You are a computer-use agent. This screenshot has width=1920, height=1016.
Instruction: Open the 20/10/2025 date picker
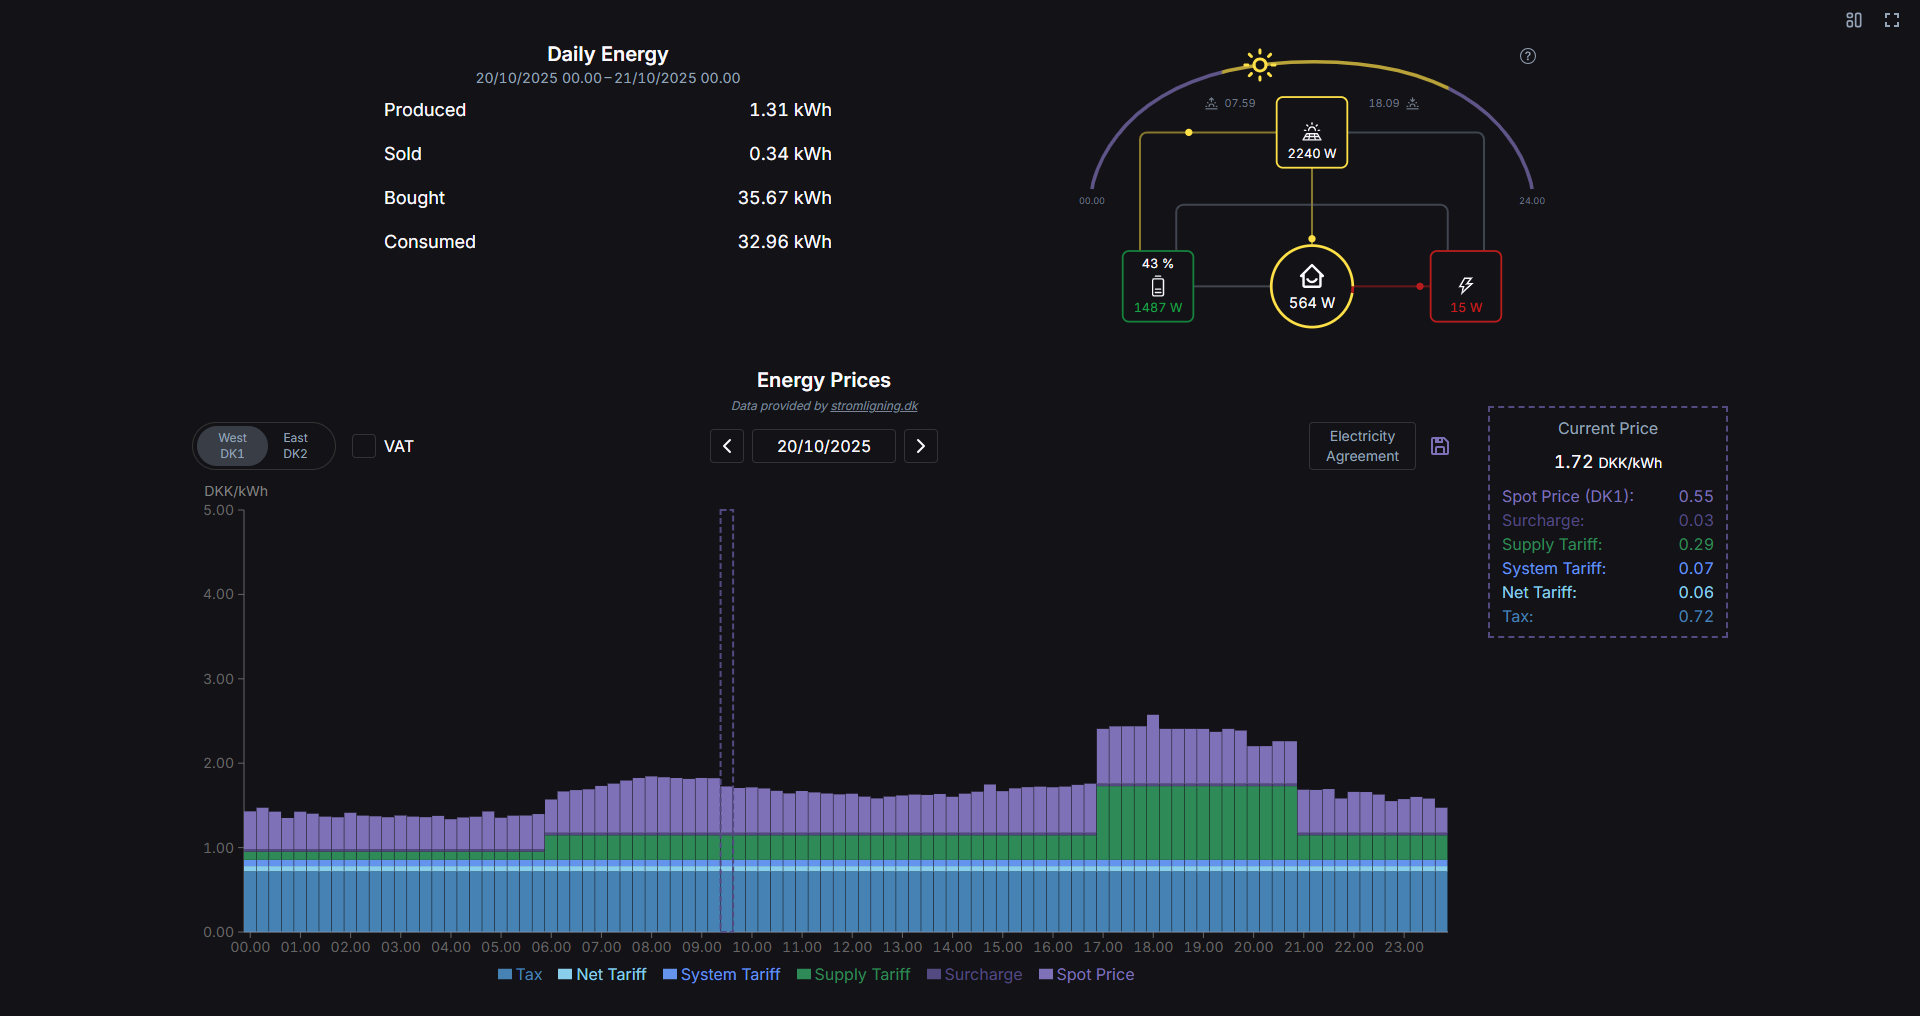click(x=823, y=446)
